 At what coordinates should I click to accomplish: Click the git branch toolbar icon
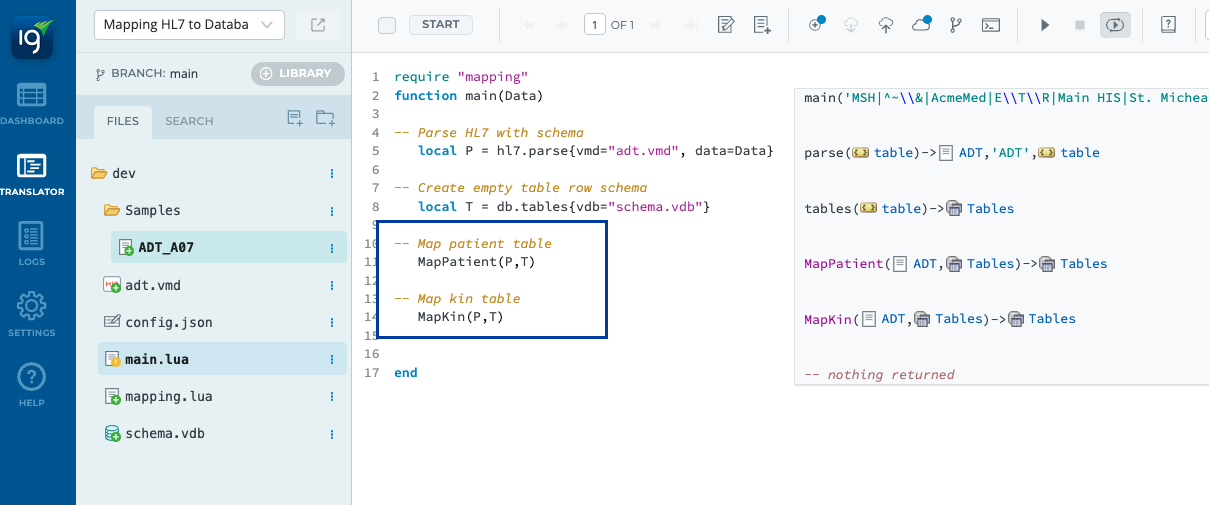coord(955,25)
